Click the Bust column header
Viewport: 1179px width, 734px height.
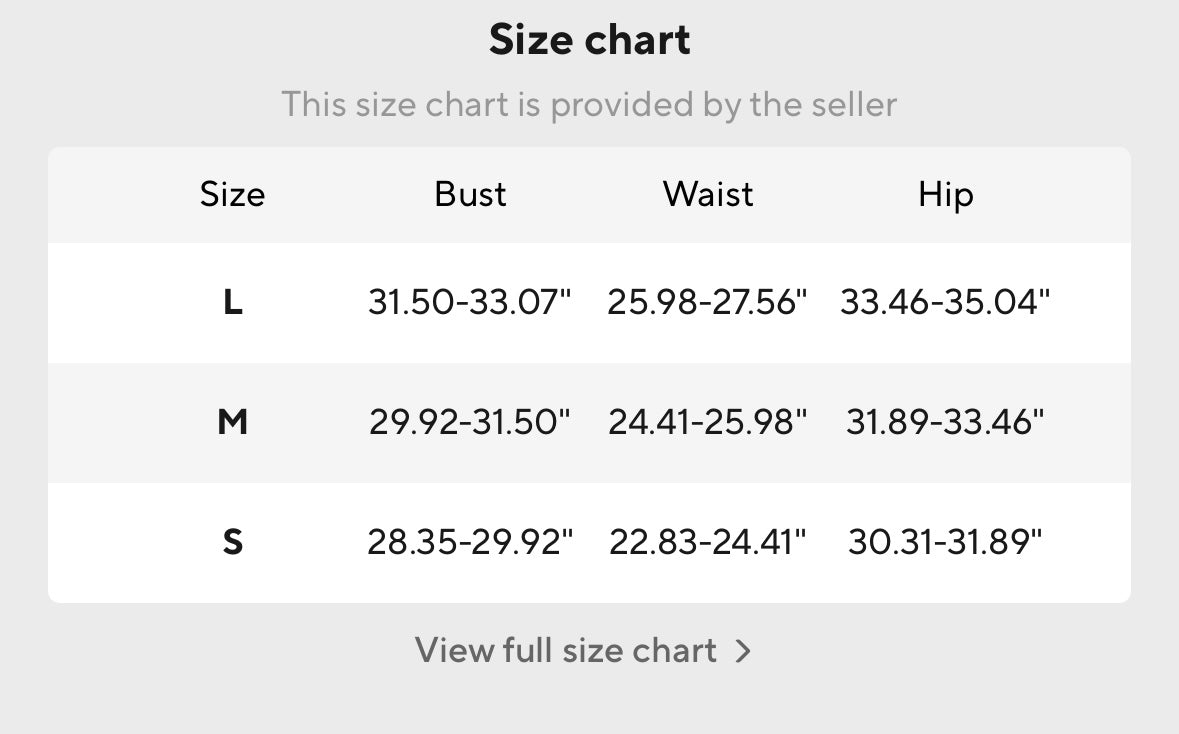[470, 194]
